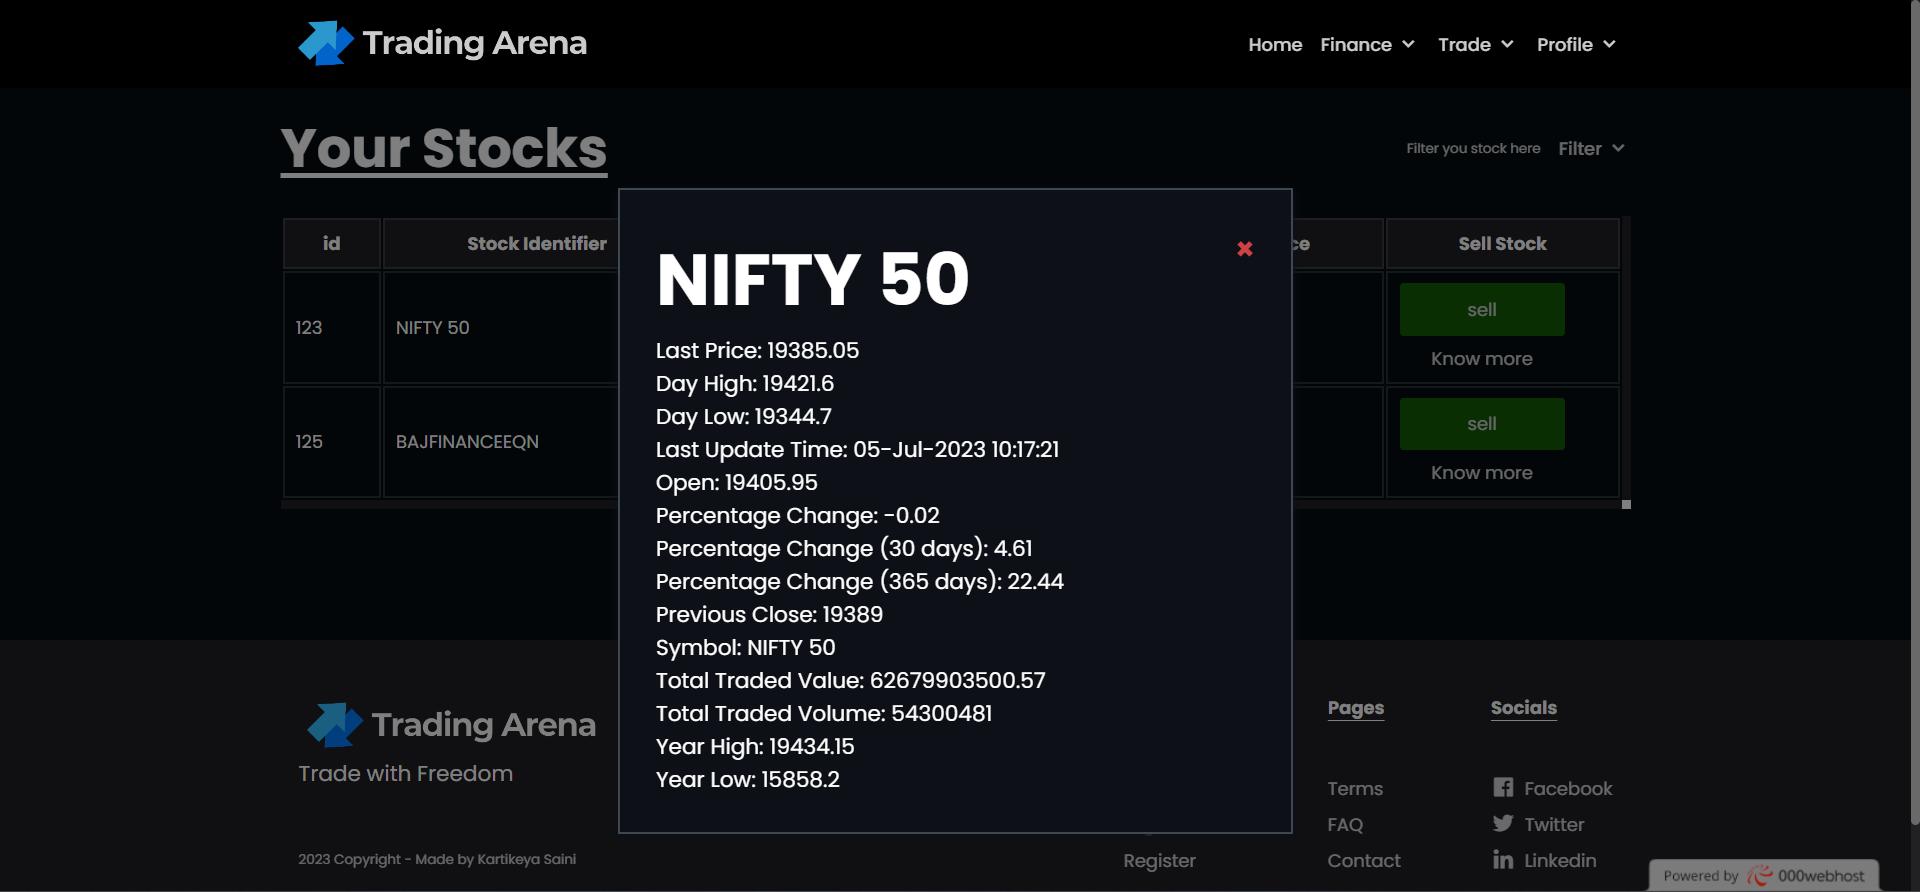Click the Facebook text link
Screen dimensions: 1920x892
(x=1568, y=788)
